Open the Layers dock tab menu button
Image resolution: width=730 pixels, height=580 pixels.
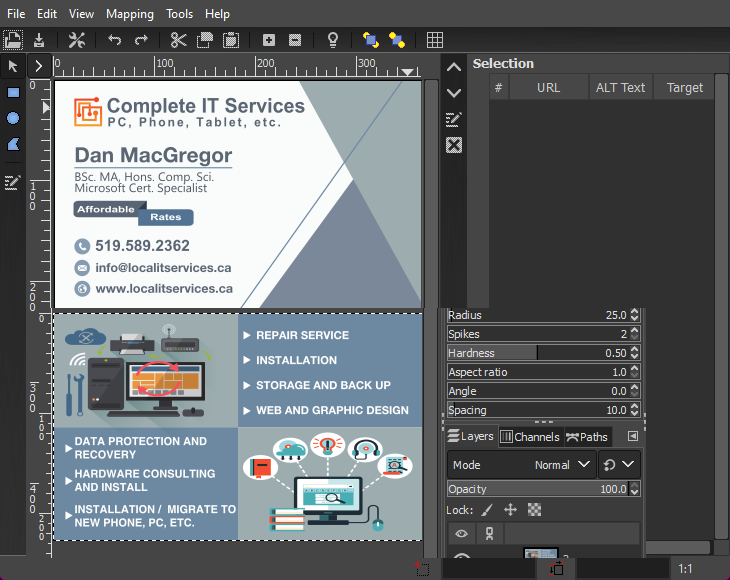pos(632,436)
